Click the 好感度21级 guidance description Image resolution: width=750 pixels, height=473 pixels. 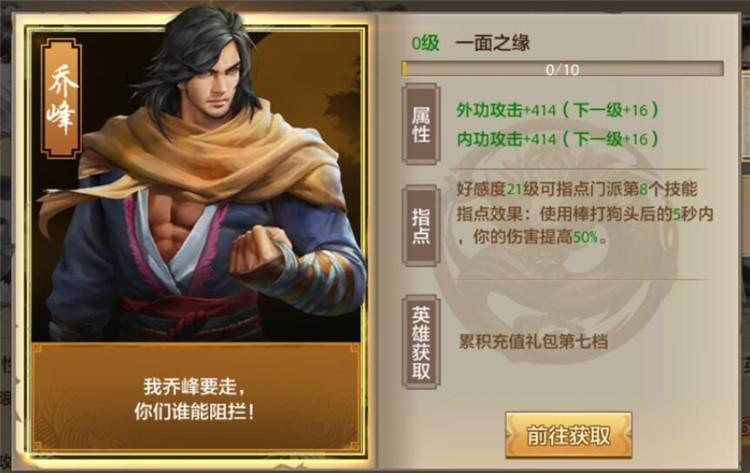(576, 189)
